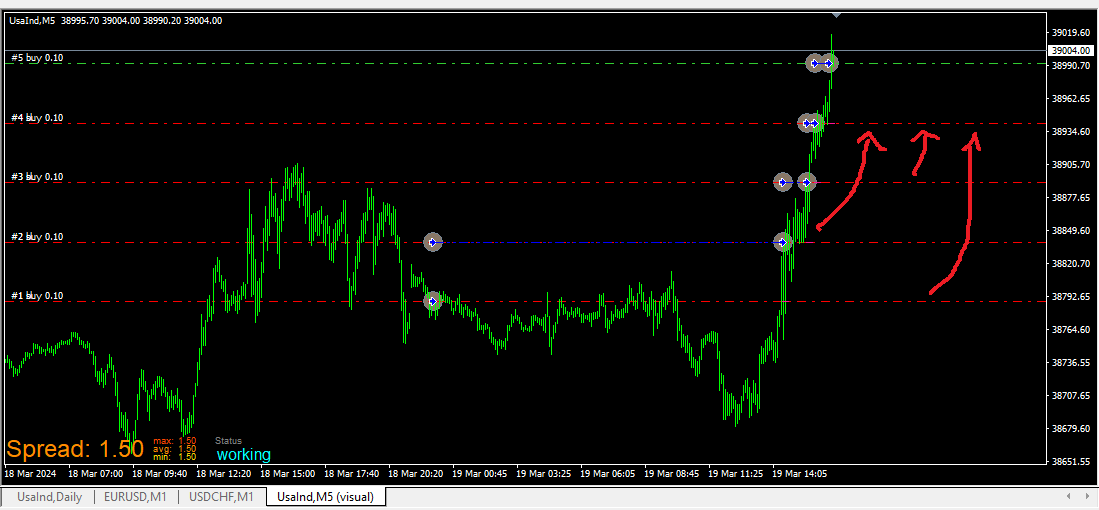1099x510 pixels.
Task: Click the chart tabs scroll-right arrow
Action: coord(1088,497)
